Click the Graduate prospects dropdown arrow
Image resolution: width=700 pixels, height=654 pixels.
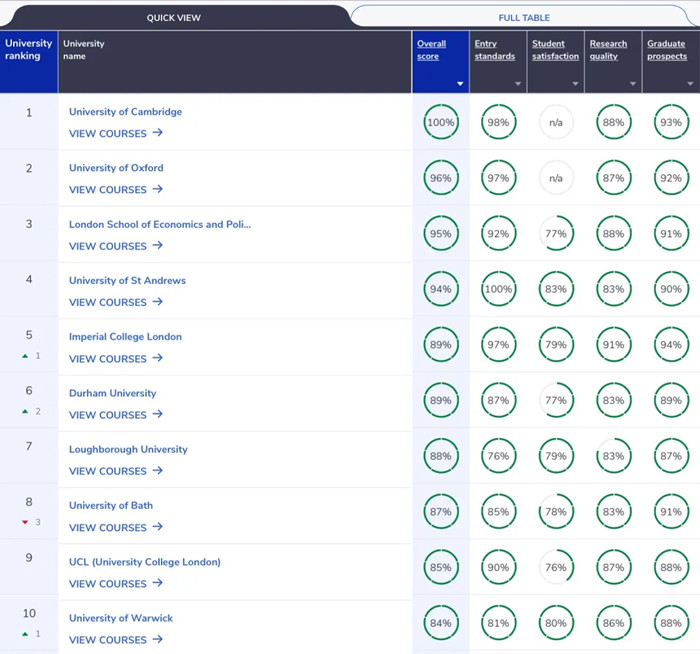pos(690,84)
